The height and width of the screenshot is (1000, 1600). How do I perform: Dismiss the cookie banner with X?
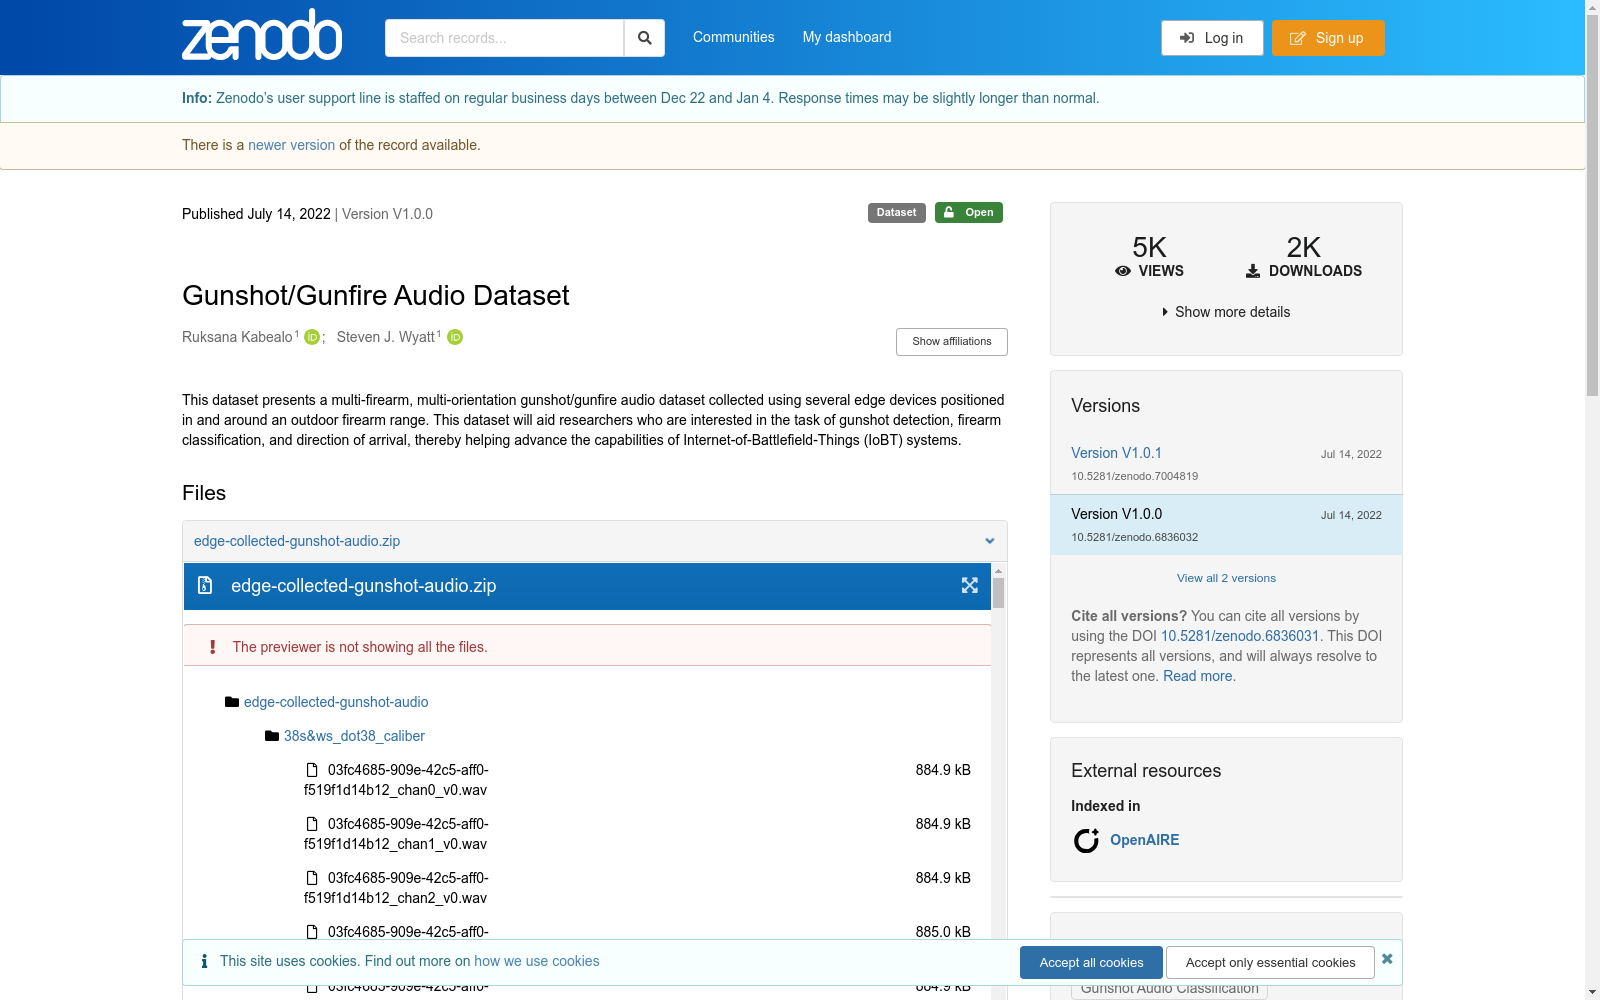pos(1387,959)
